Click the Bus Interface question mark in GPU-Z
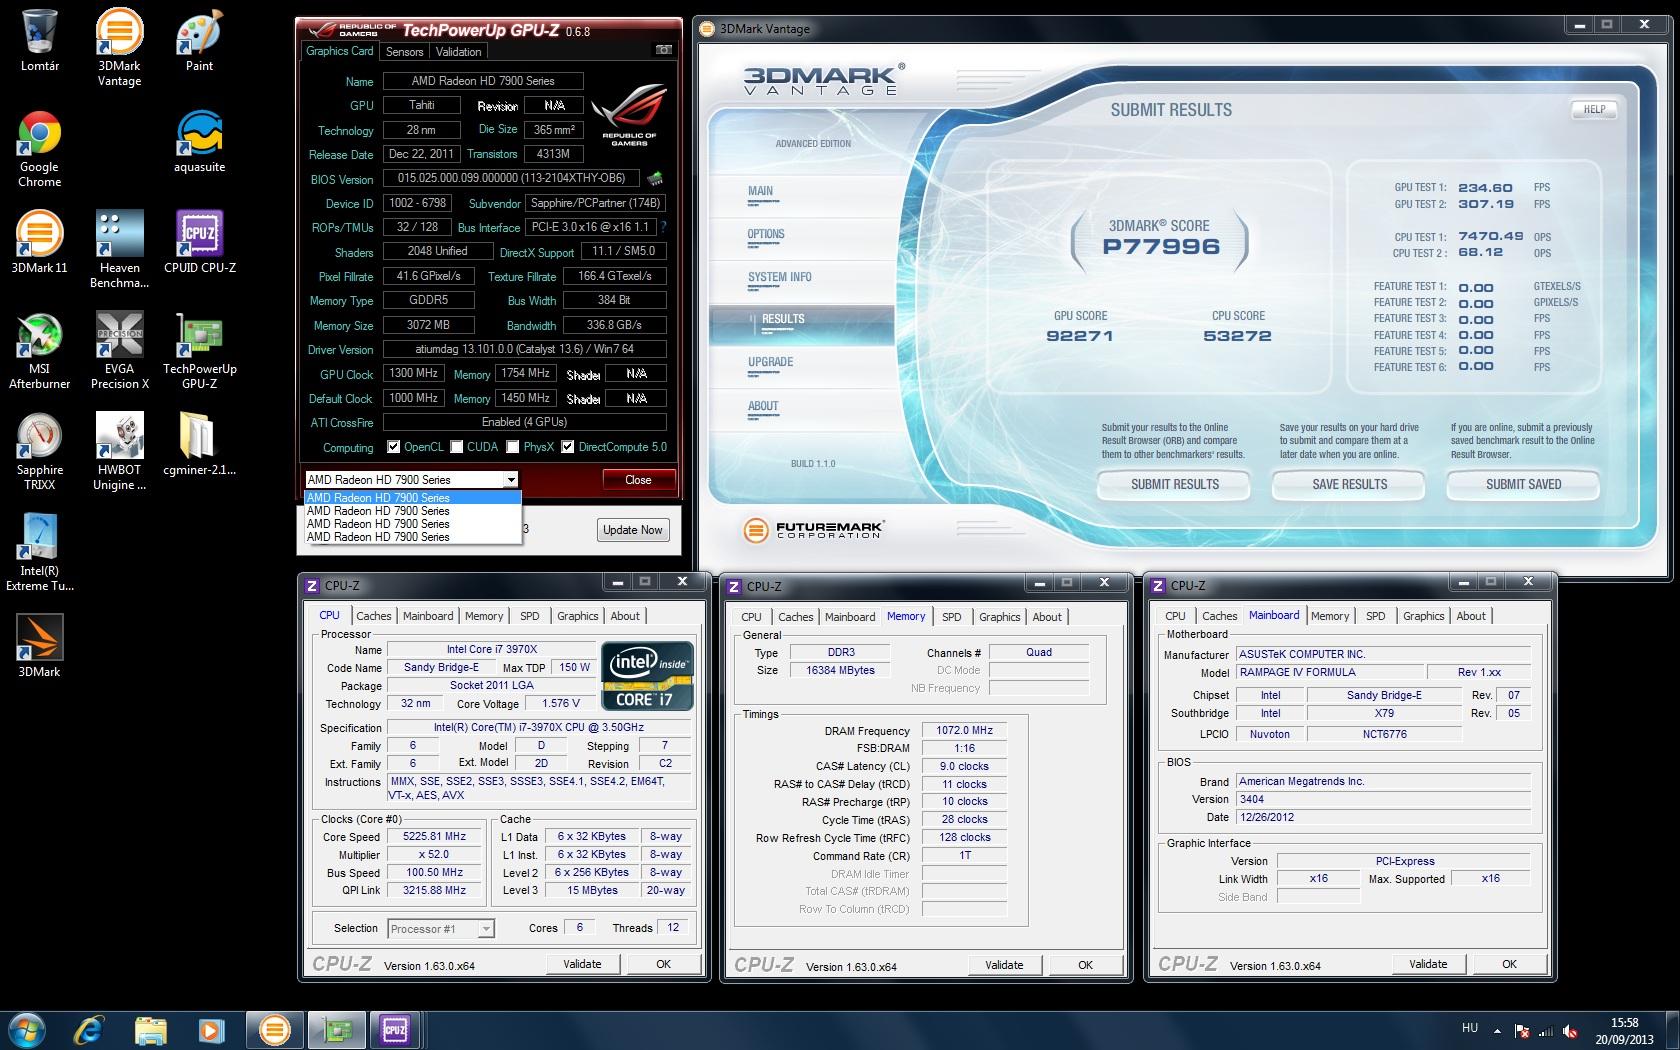The image size is (1680, 1050). [663, 227]
